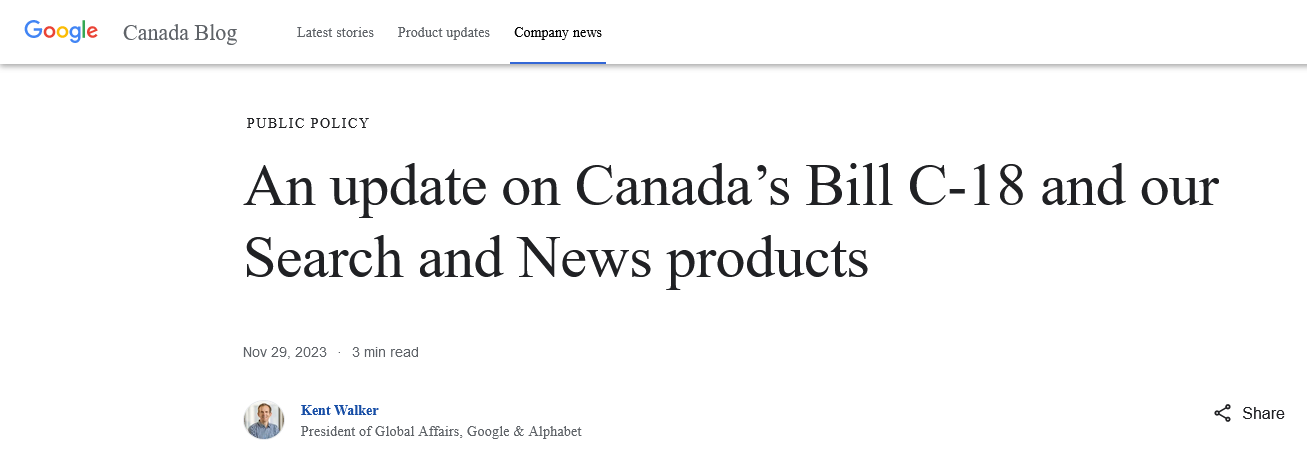This screenshot has width=1307, height=465.
Task: Open Kent Walker's author avatar photo
Action: tap(264, 420)
